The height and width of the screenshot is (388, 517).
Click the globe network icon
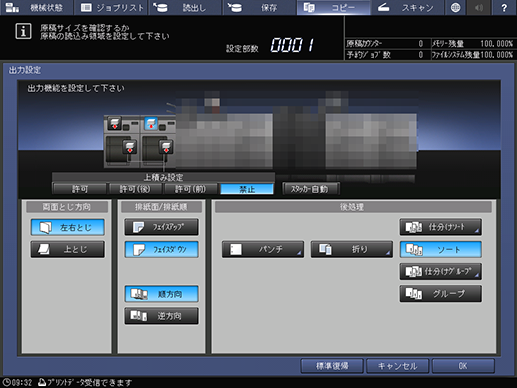tap(455, 7)
